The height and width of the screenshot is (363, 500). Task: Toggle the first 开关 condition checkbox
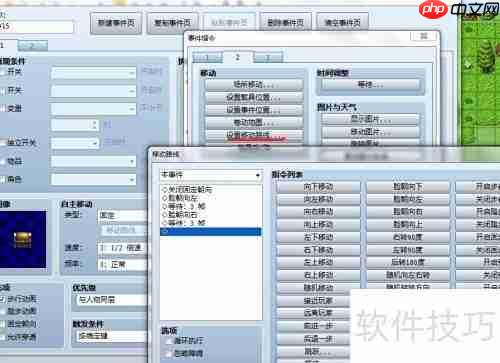tap(3, 72)
